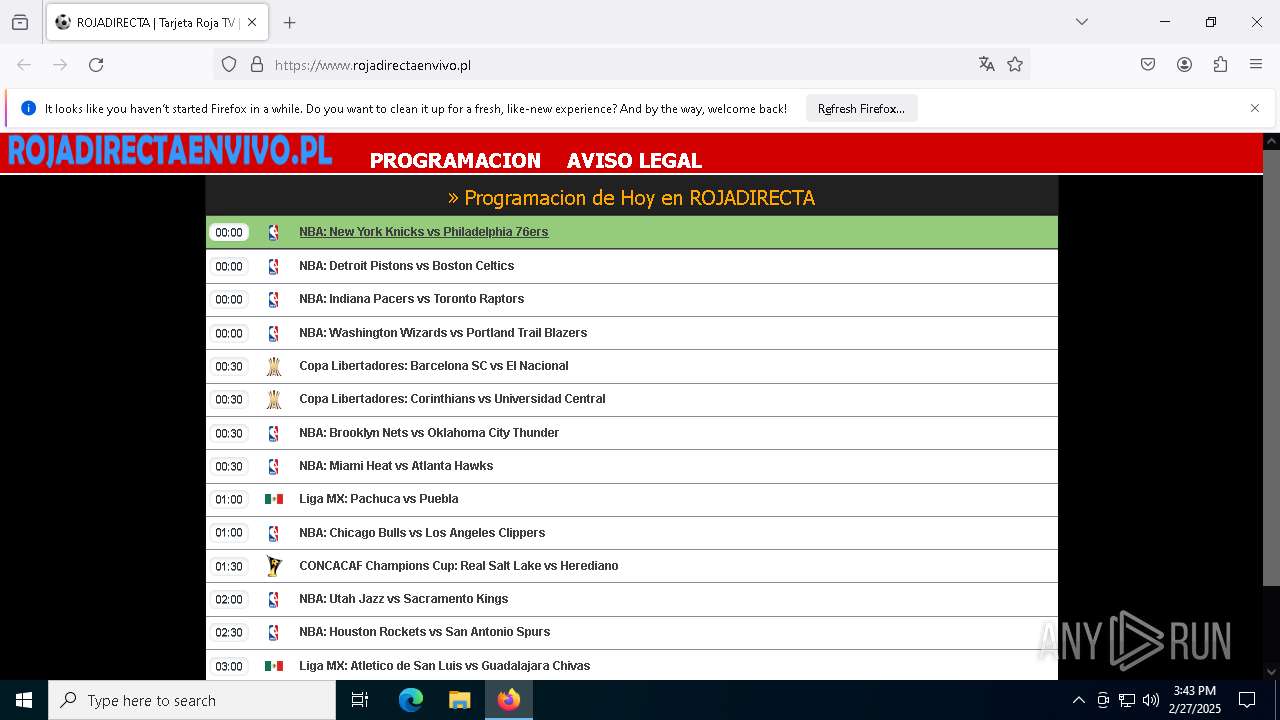The image size is (1280, 720).
Task: Open NBA: Miami Heat vs Atlanta Hawks
Action: point(396,466)
